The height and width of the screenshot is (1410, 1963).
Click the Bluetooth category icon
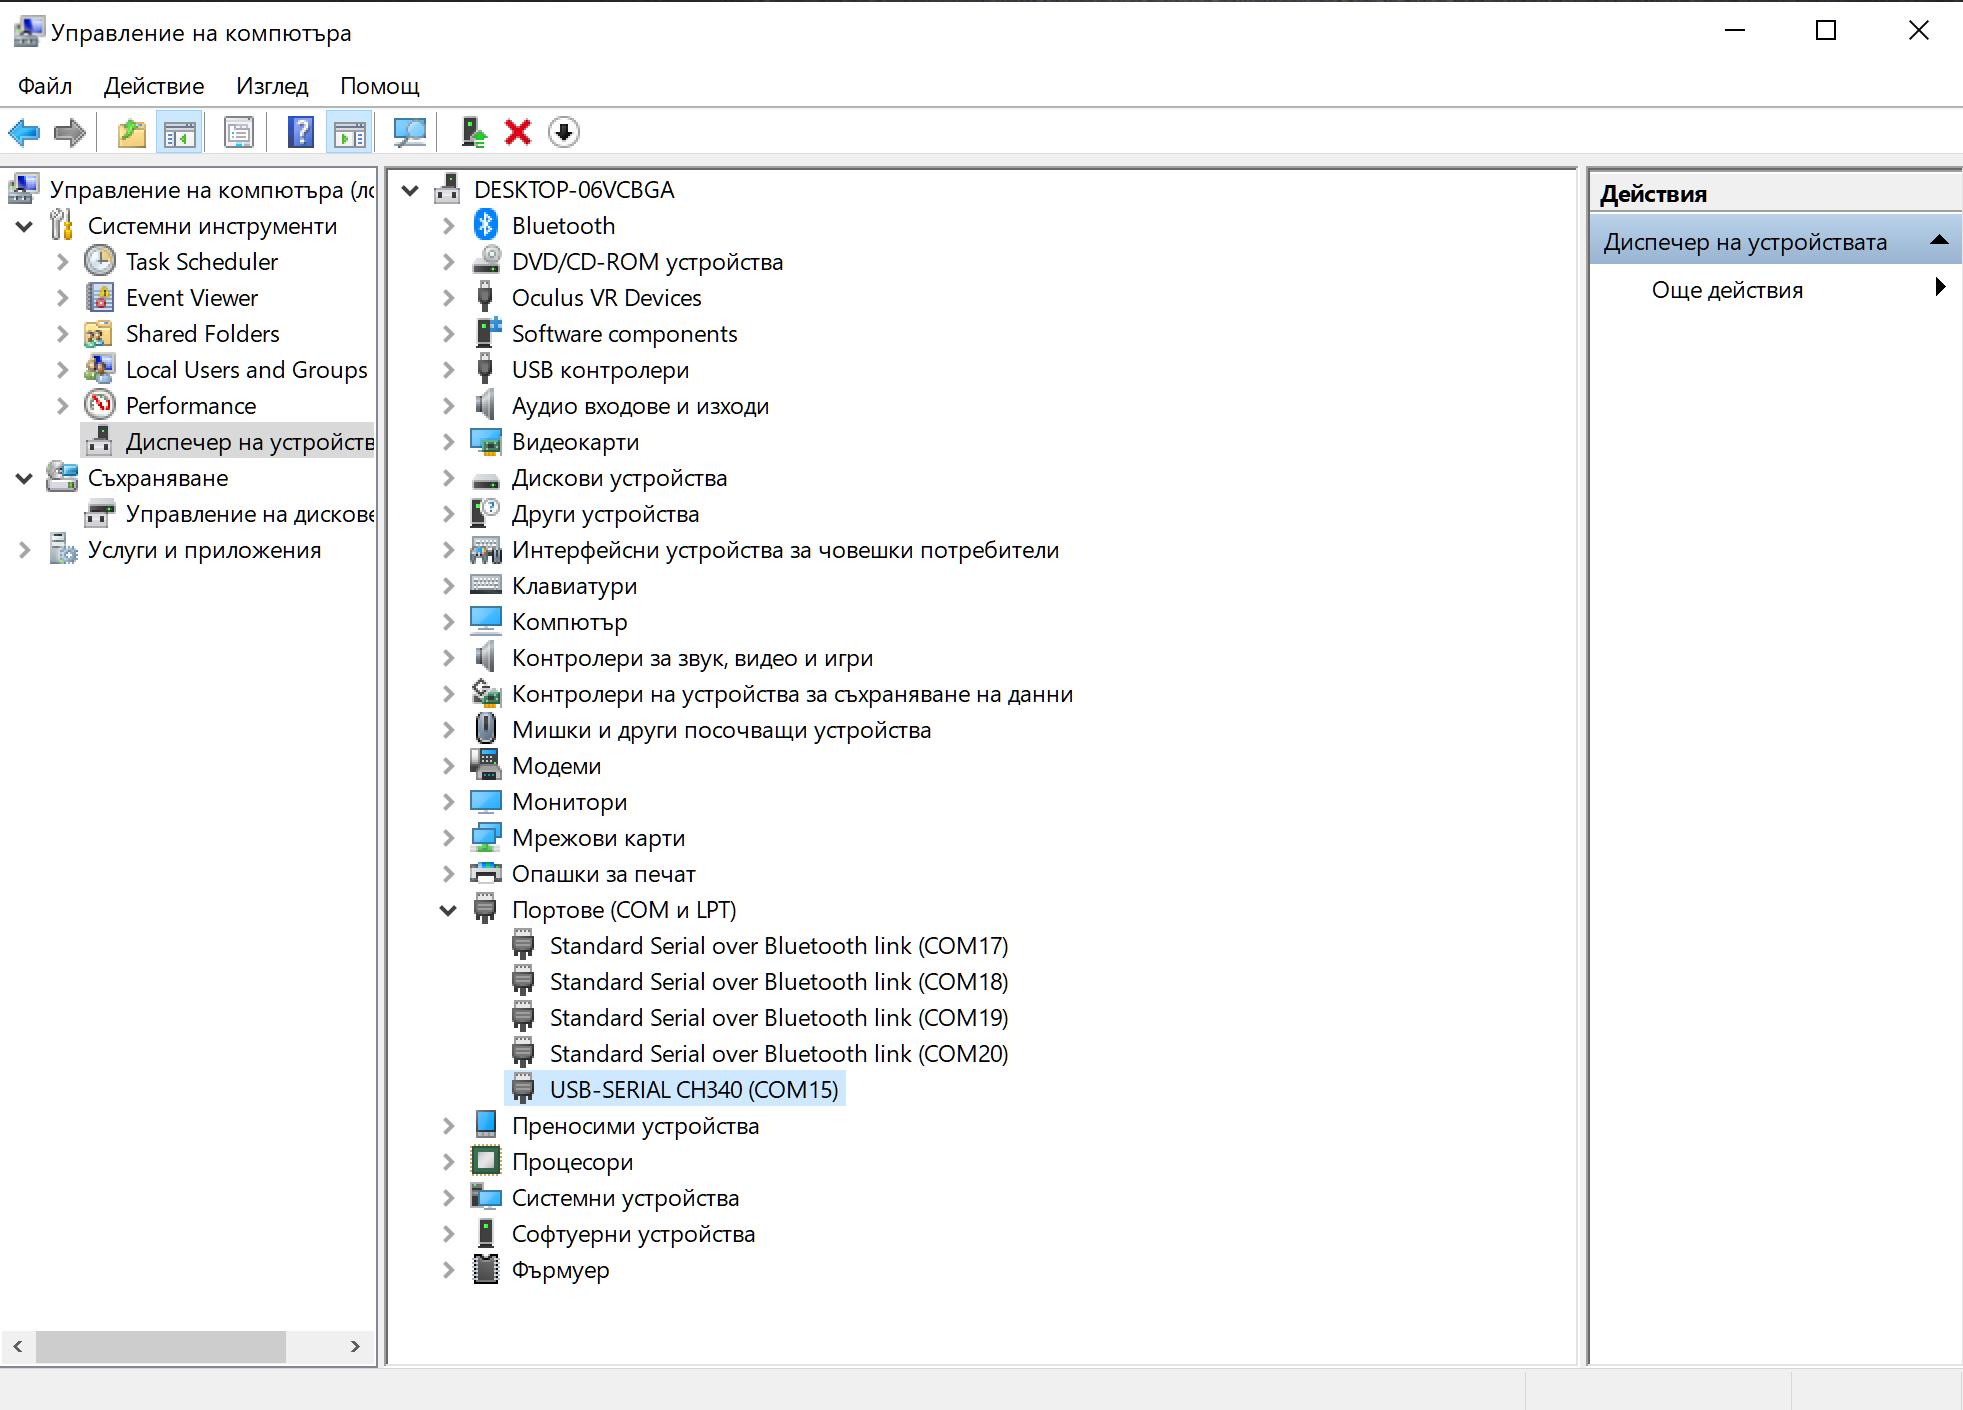coord(486,225)
